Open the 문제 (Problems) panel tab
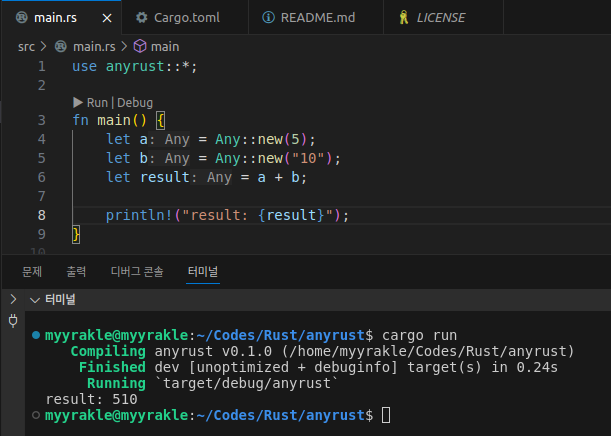The height and width of the screenshot is (436, 611). [x=32, y=271]
